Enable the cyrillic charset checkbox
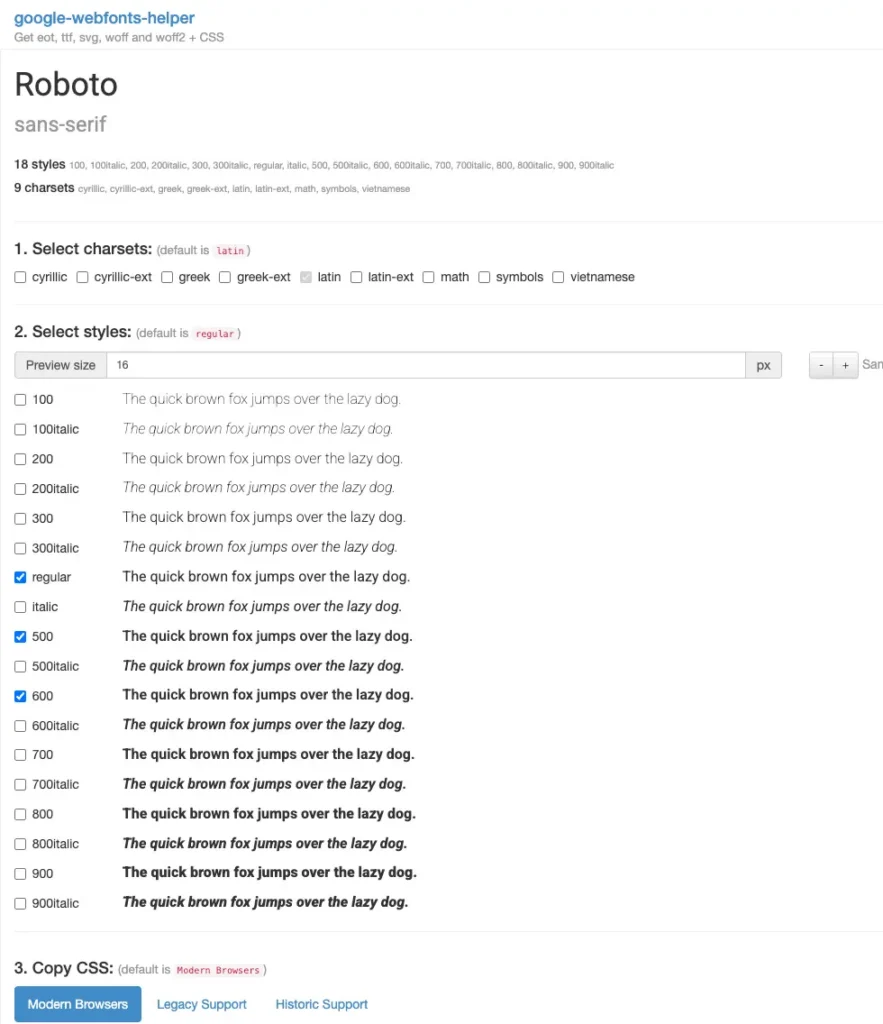The height and width of the screenshot is (1024, 883). (20, 277)
